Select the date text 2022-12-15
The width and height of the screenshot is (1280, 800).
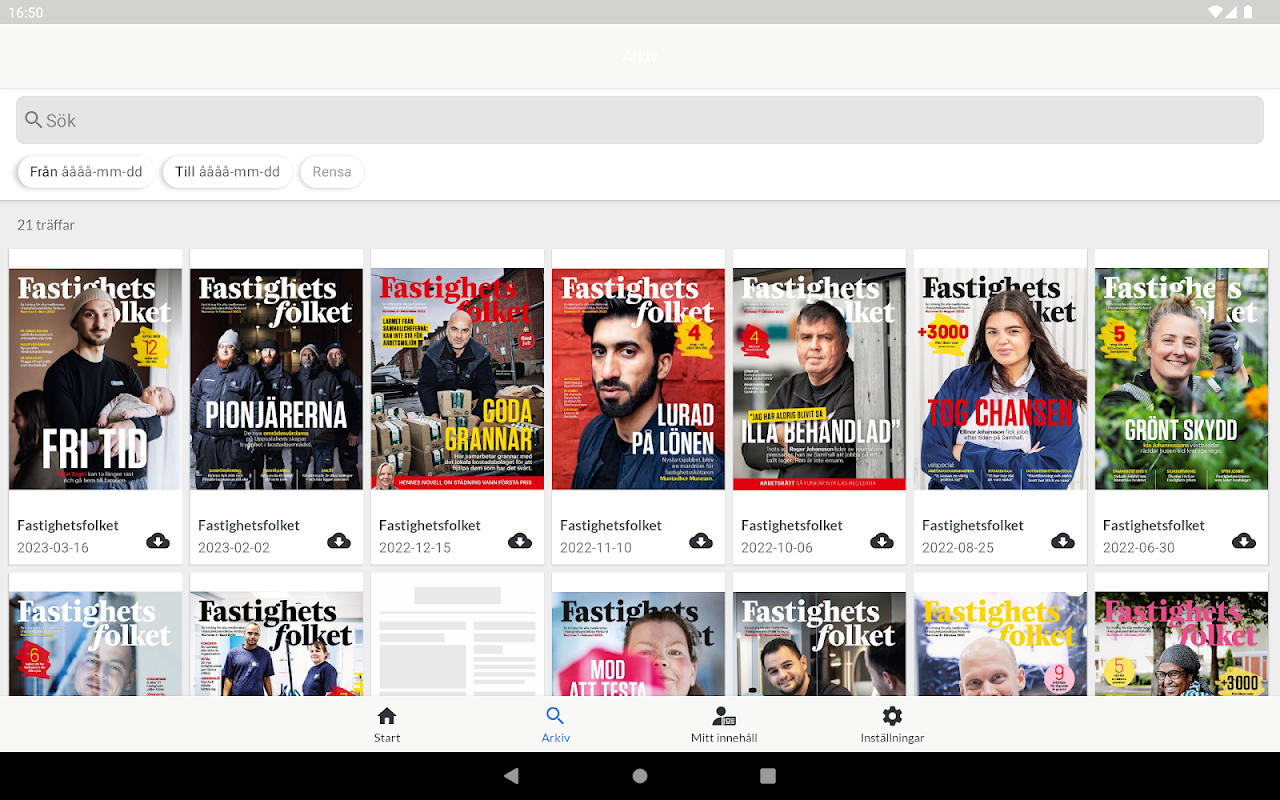415,548
